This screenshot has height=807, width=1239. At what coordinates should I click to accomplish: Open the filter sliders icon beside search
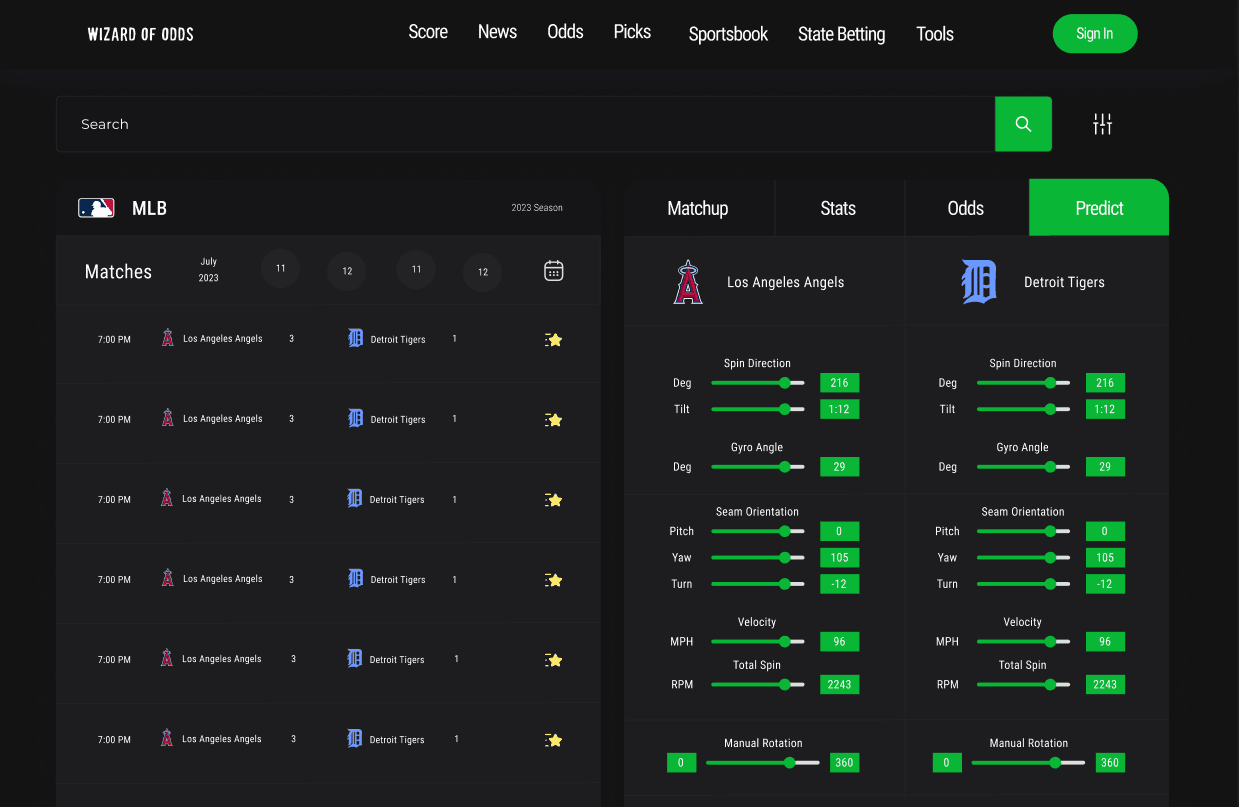pyautogui.click(x=1102, y=124)
